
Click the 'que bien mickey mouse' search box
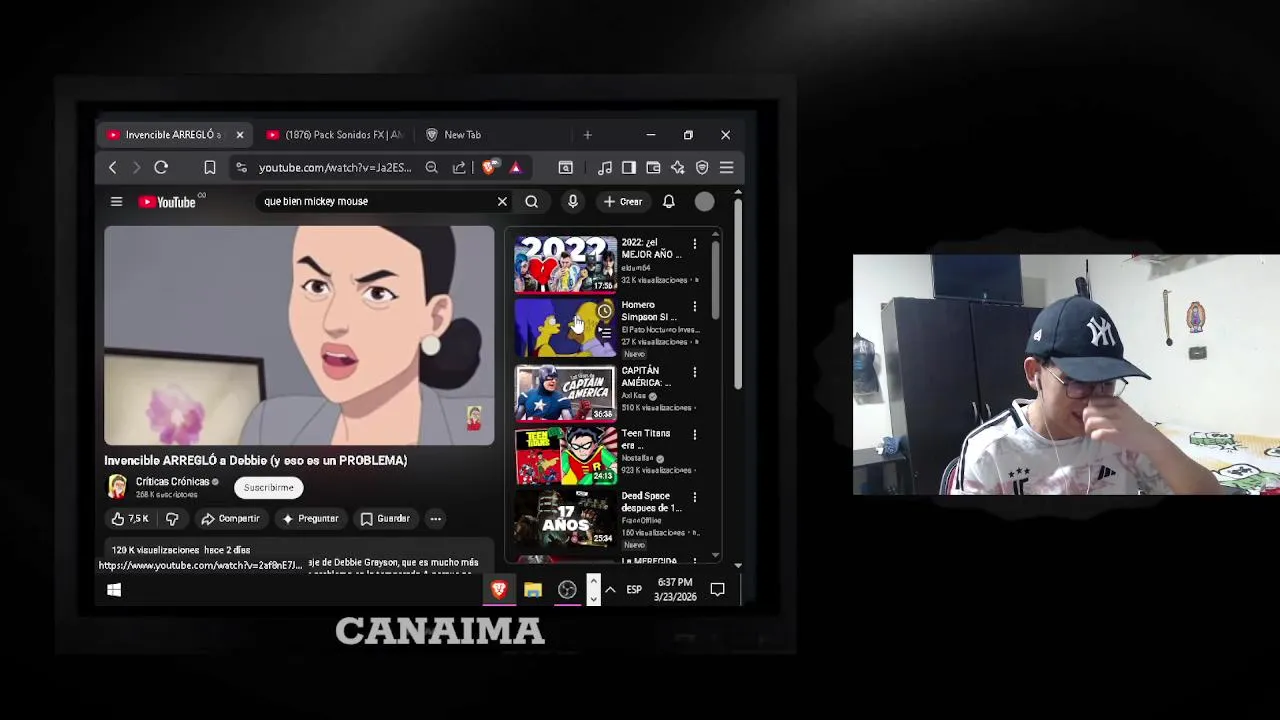coord(376,202)
